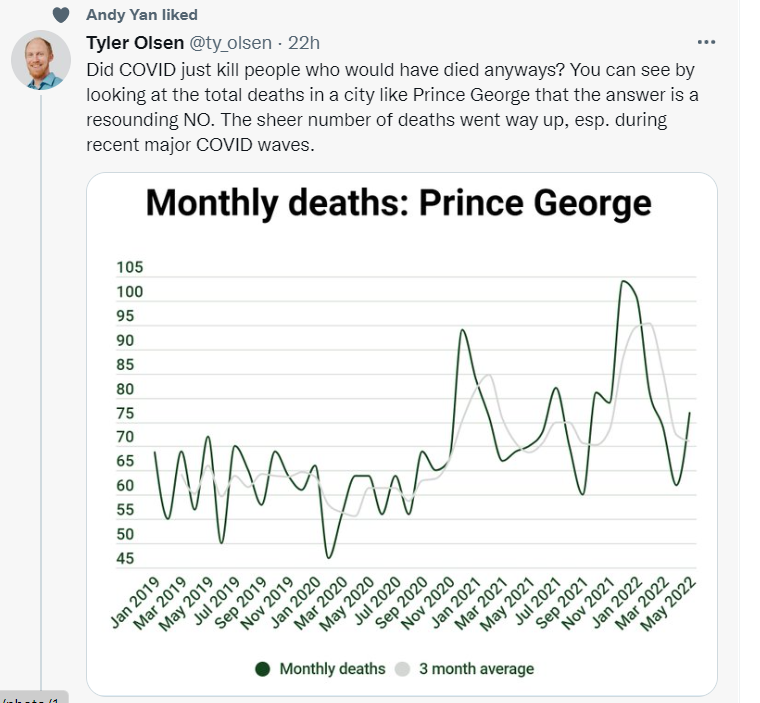
Task: Click the early 2021 spike on chart line
Action: tap(462, 330)
